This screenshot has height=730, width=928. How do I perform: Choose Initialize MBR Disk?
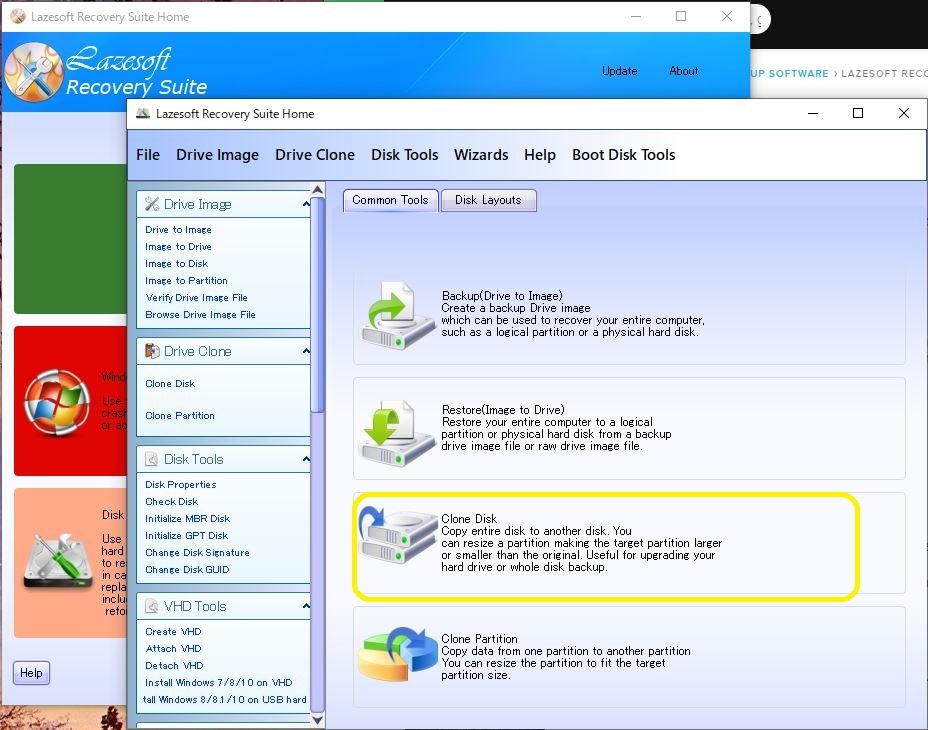tap(188, 519)
